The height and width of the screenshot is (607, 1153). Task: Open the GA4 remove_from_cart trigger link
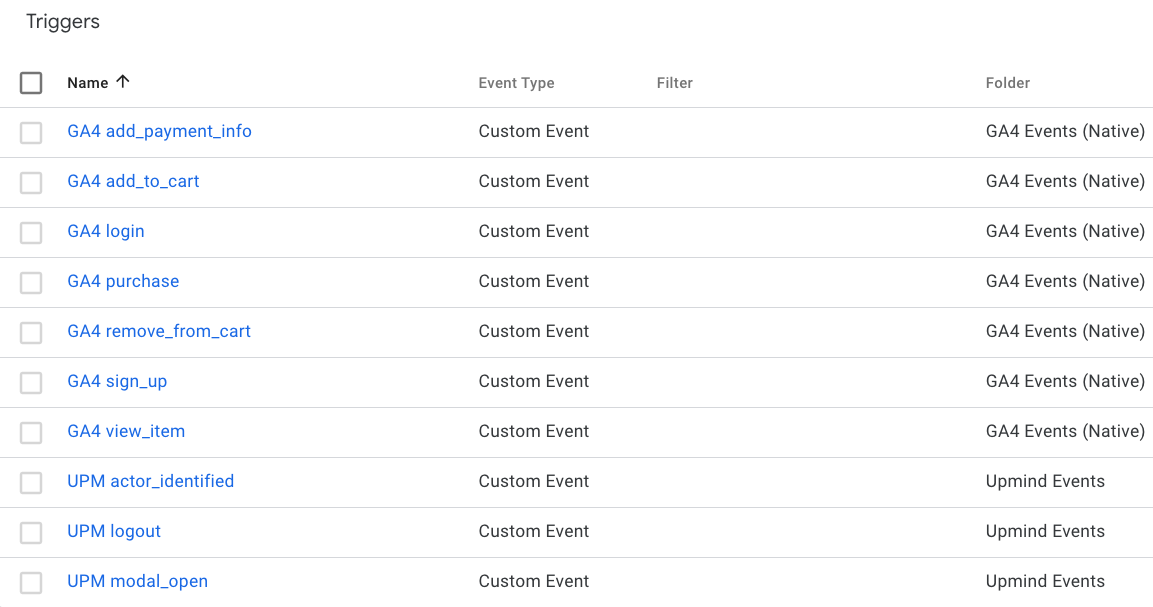(159, 331)
